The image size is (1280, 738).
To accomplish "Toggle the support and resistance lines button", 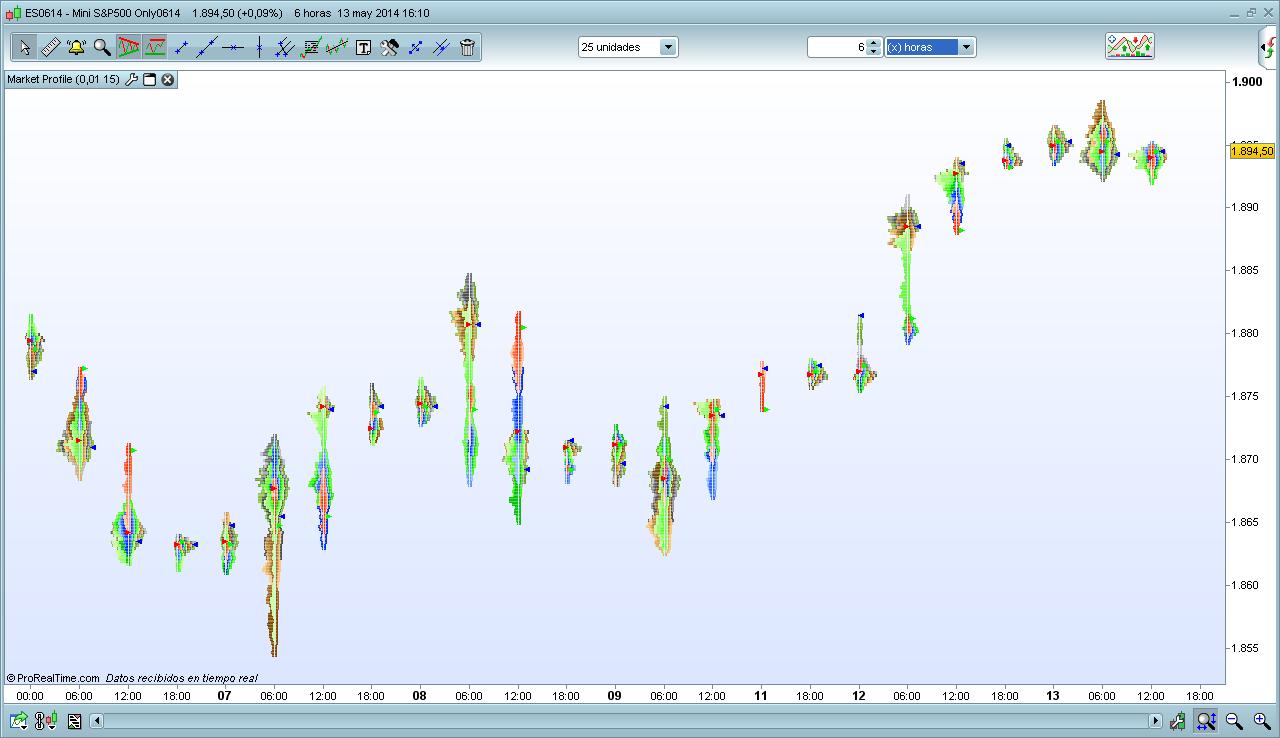I will 154,47.
